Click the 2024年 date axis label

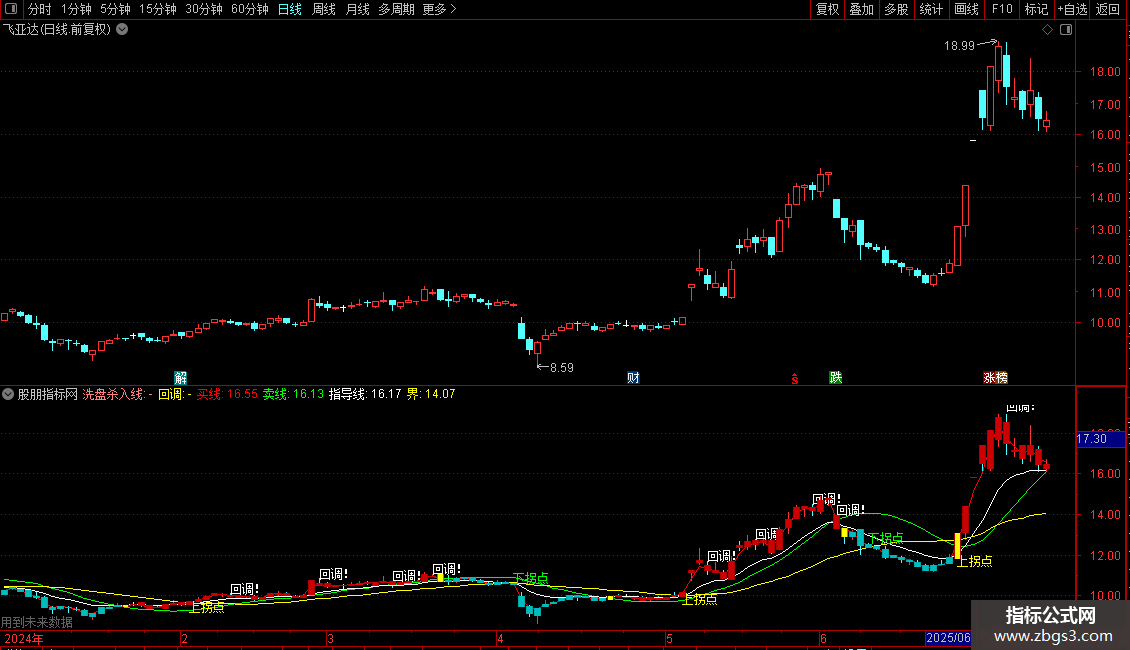[24, 638]
